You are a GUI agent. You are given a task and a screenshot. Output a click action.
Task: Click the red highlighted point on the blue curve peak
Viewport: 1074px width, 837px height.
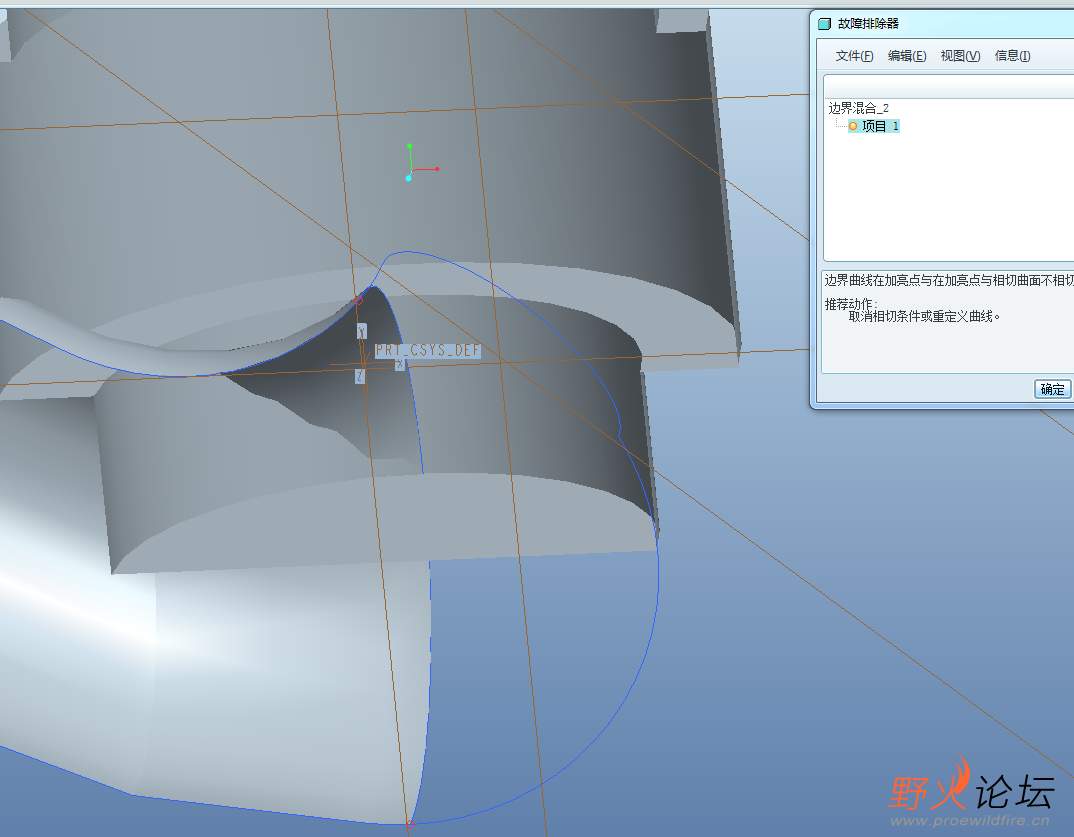(360, 297)
